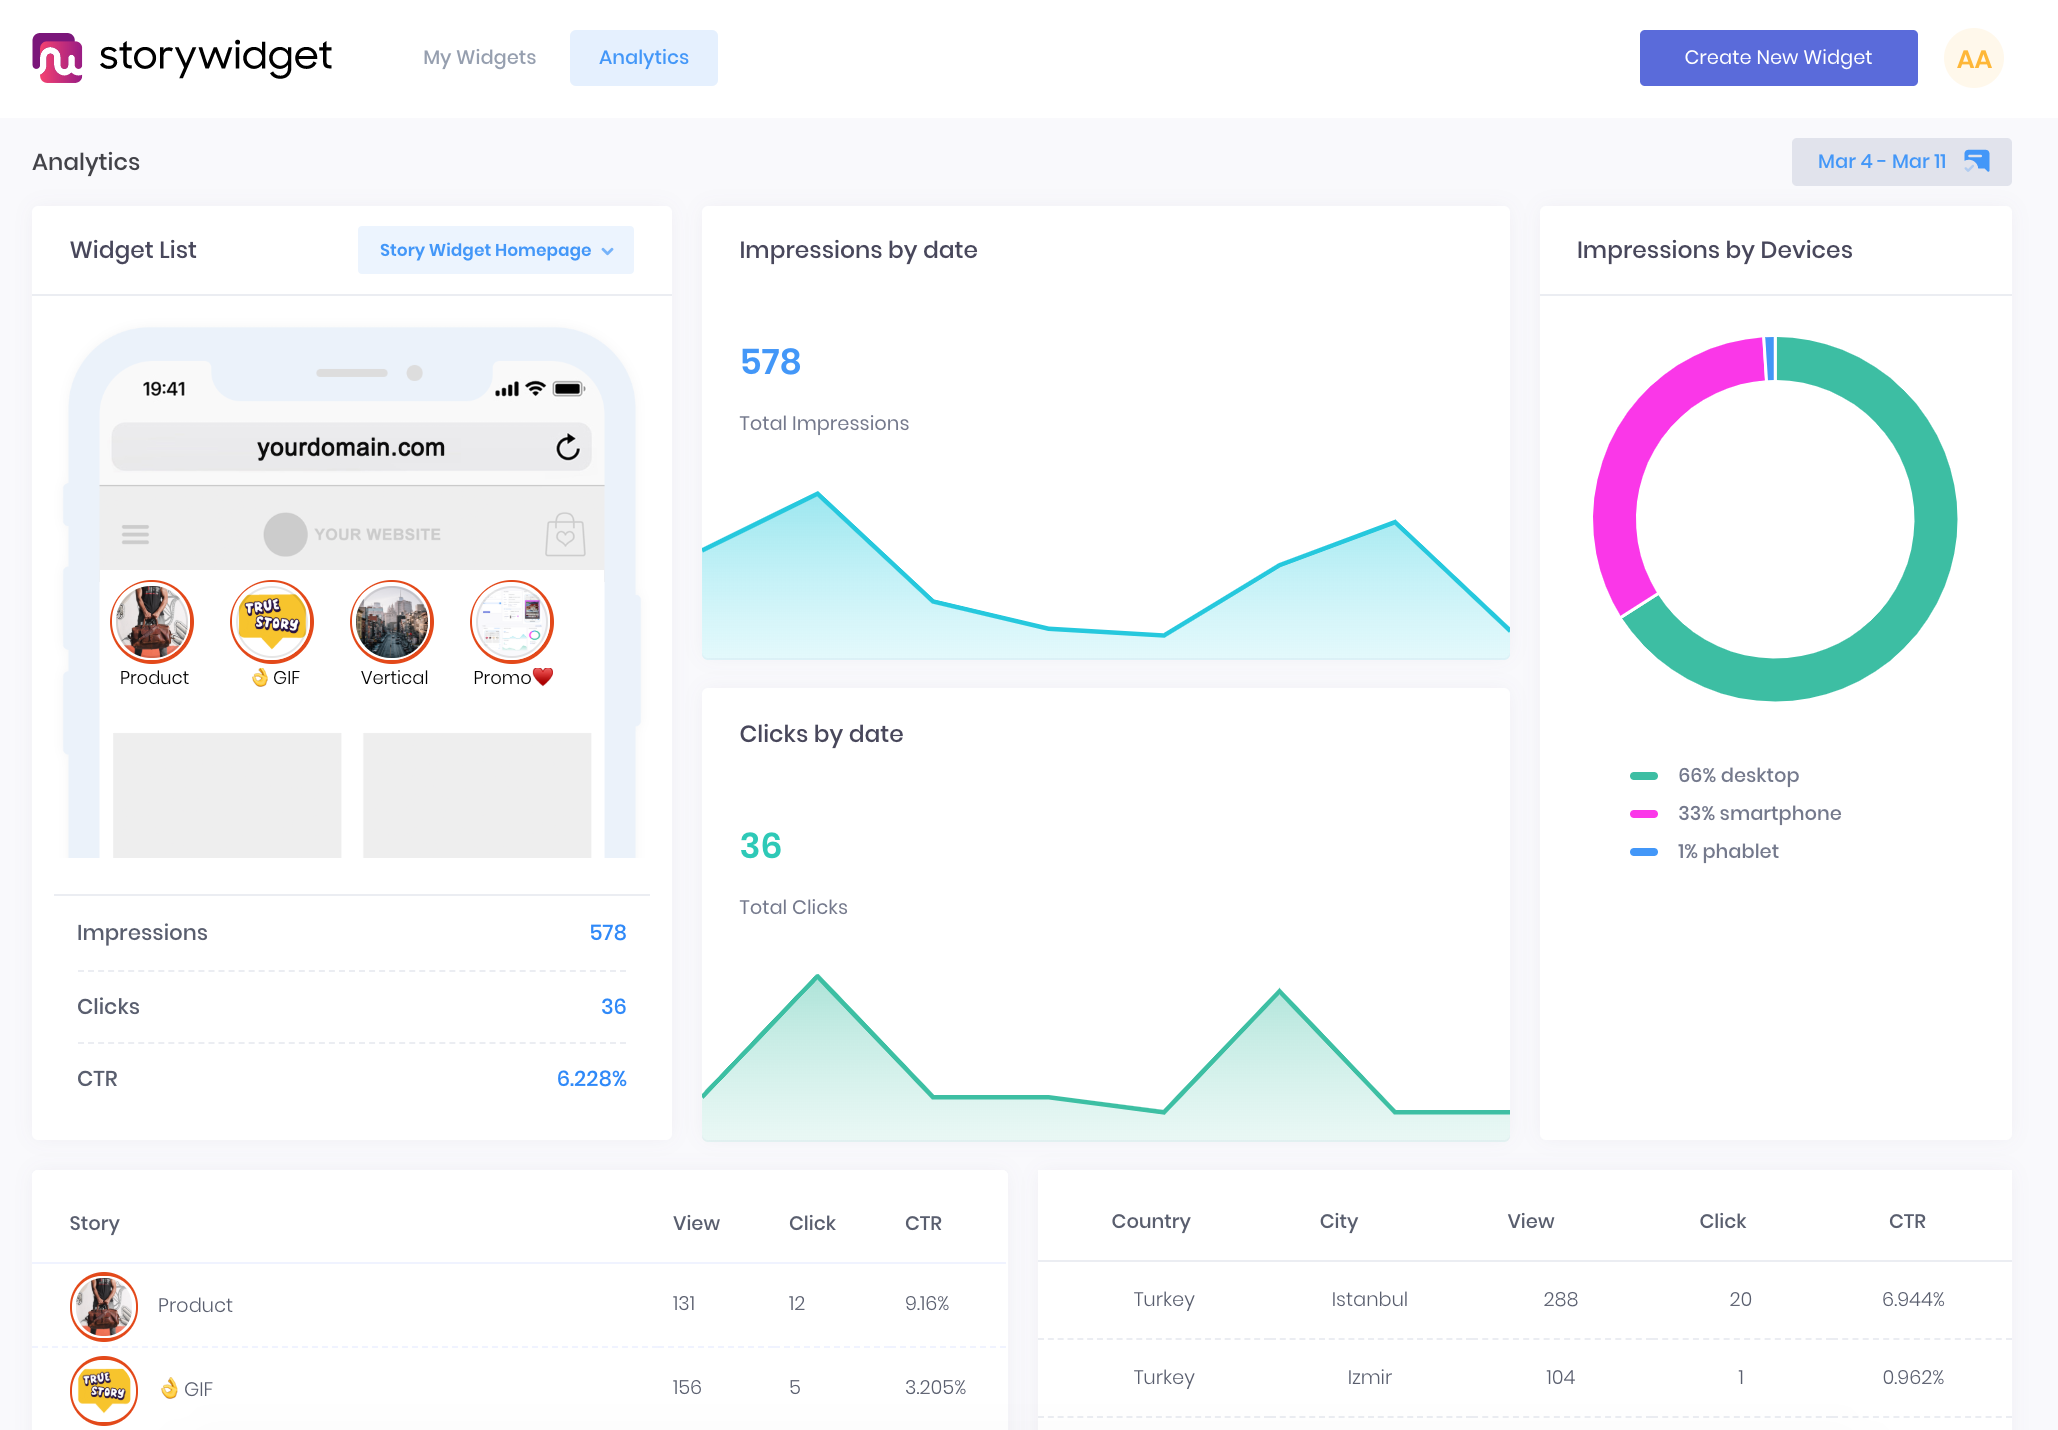The width and height of the screenshot is (2058, 1430).
Task: Open the Product story circle in preview
Action: [x=152, y=622]
